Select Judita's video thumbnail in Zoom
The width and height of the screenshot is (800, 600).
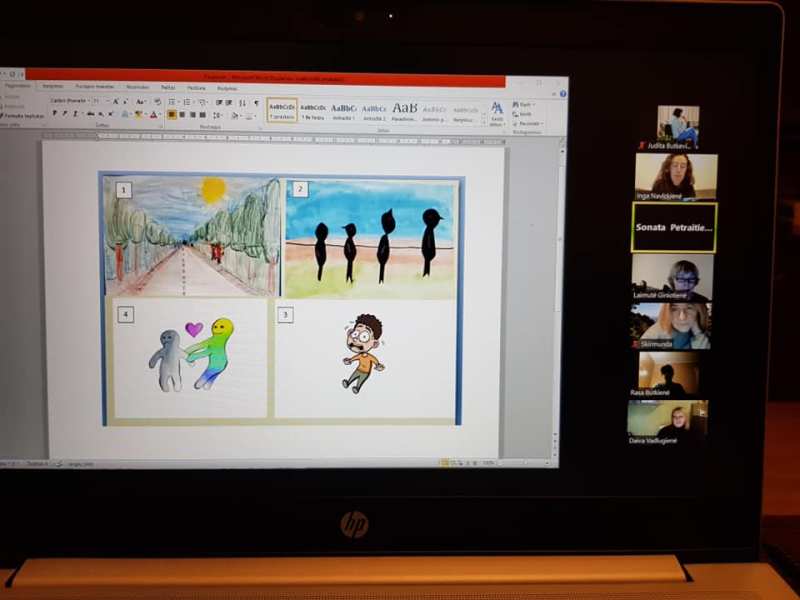click(x=678, y=127)
